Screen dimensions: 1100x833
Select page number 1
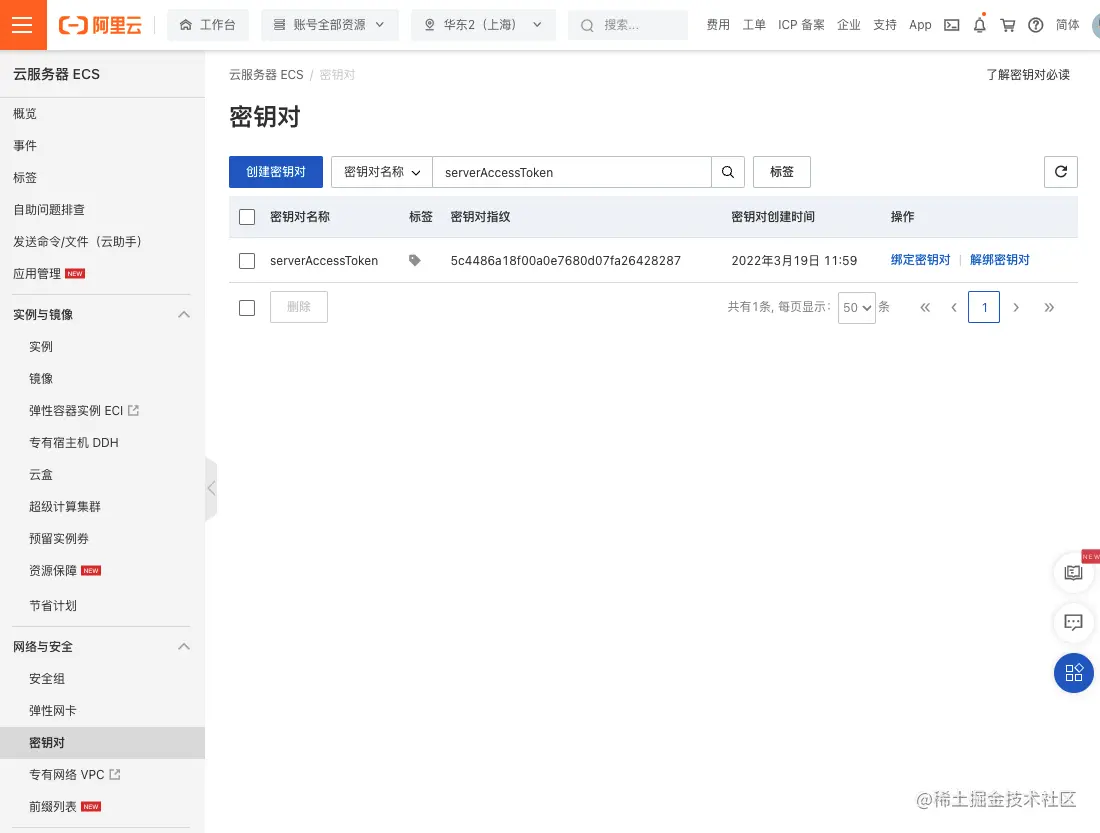click(984, 307)
